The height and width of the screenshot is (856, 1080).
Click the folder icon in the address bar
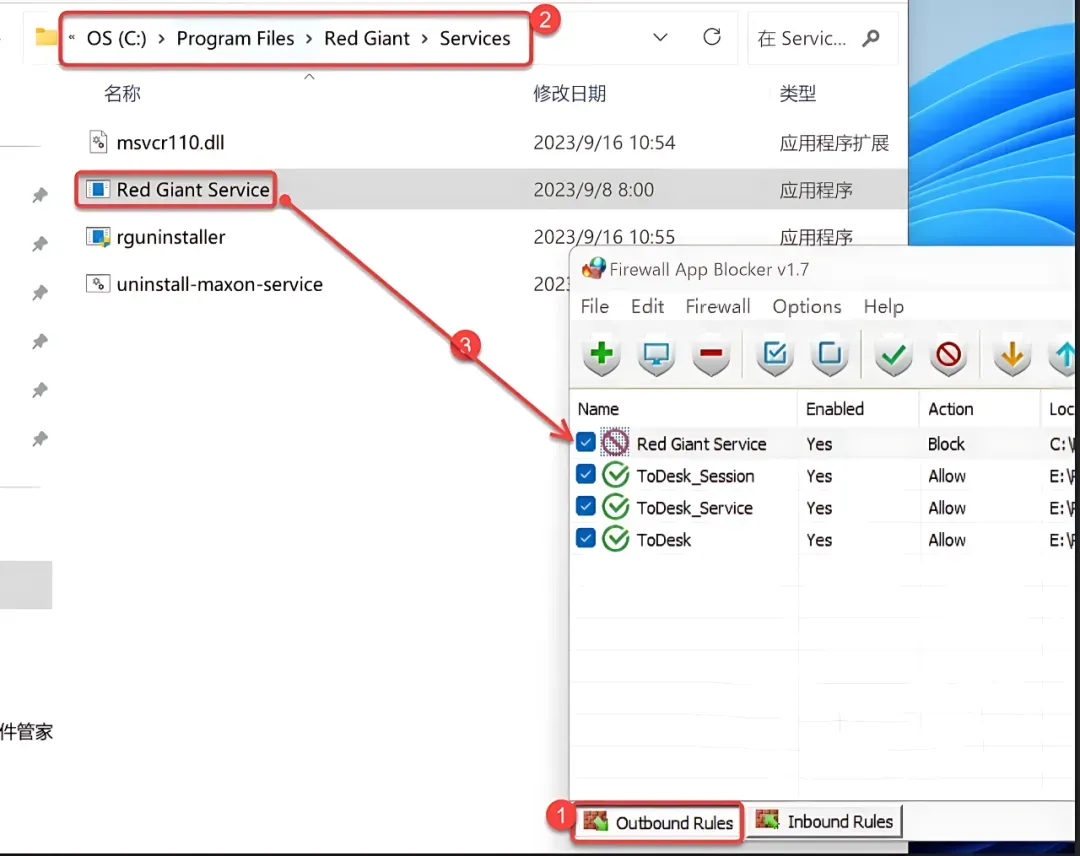coord(45,36)
